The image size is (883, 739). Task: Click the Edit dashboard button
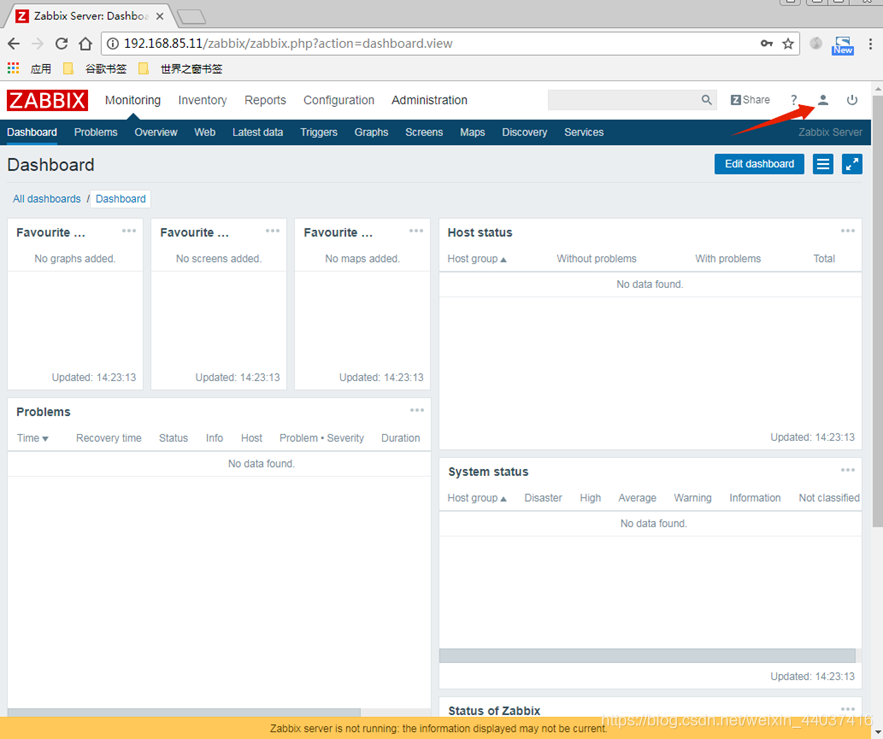tap(759, 164)
